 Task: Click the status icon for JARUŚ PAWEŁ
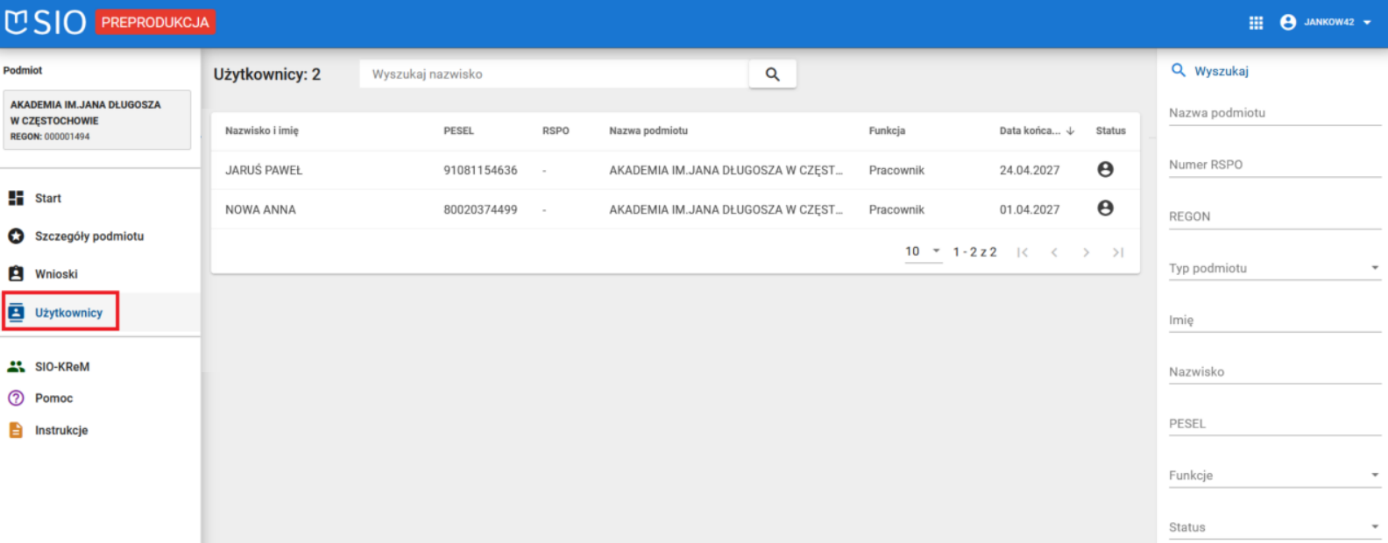click(1105, 170)
